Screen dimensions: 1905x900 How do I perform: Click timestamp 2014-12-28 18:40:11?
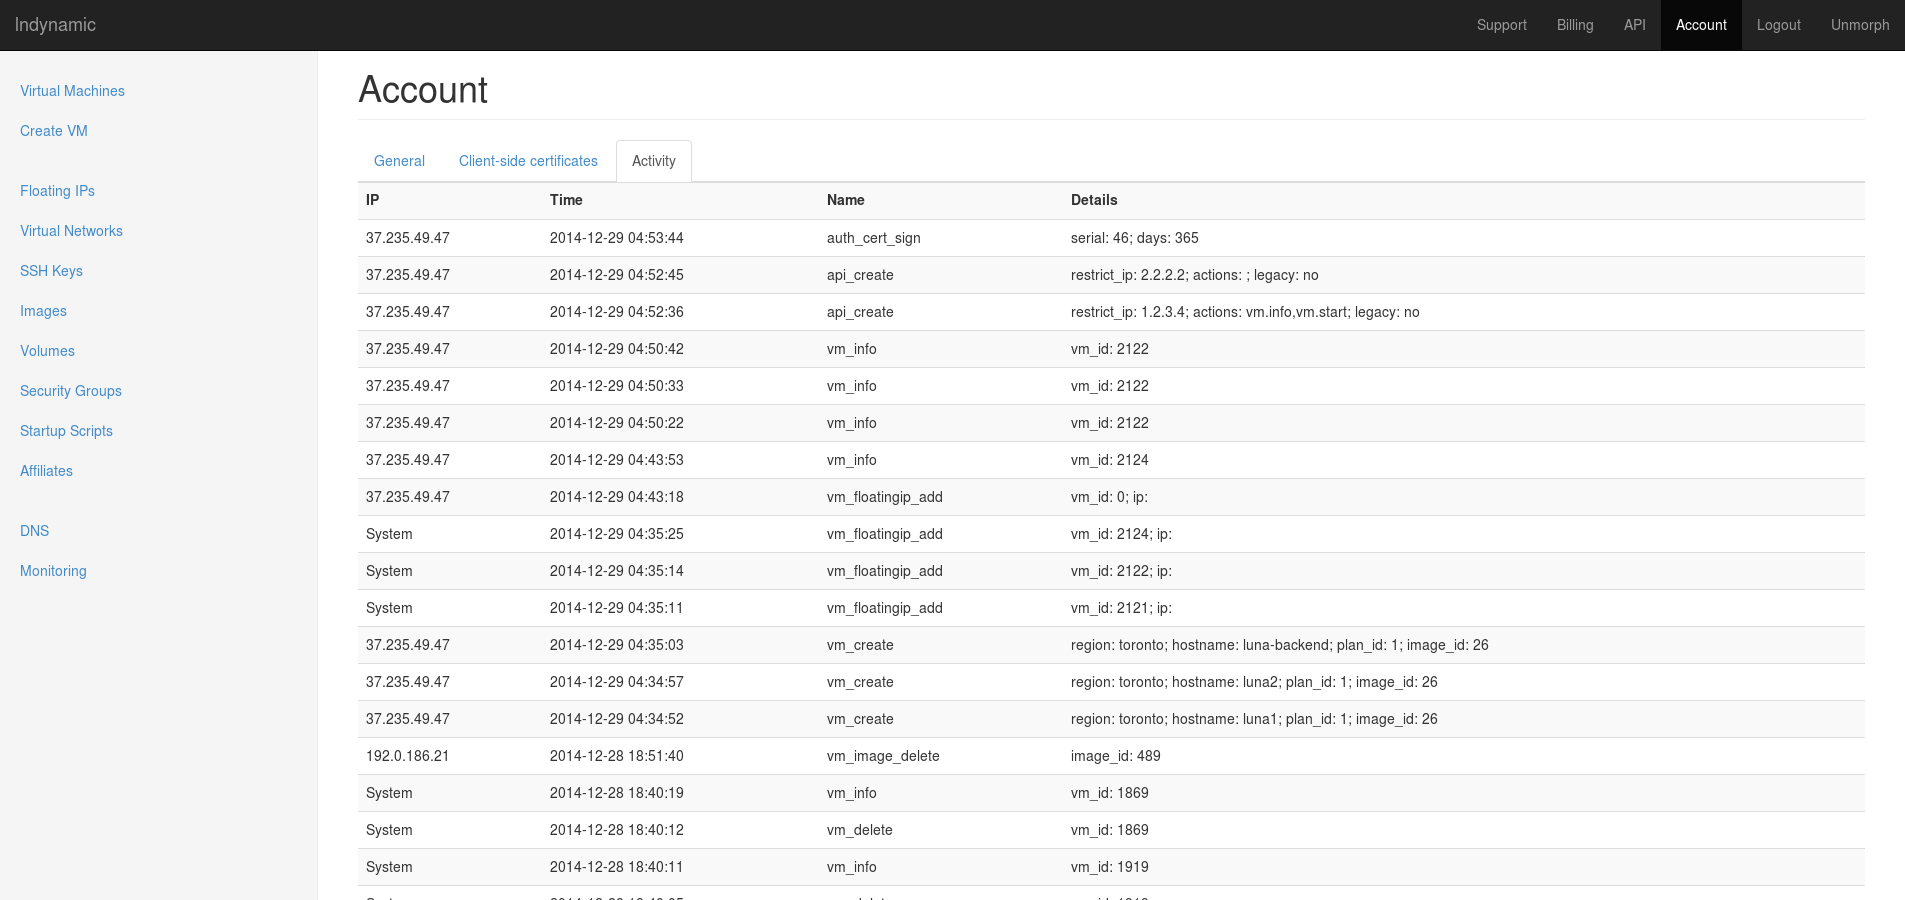(616, 867)
